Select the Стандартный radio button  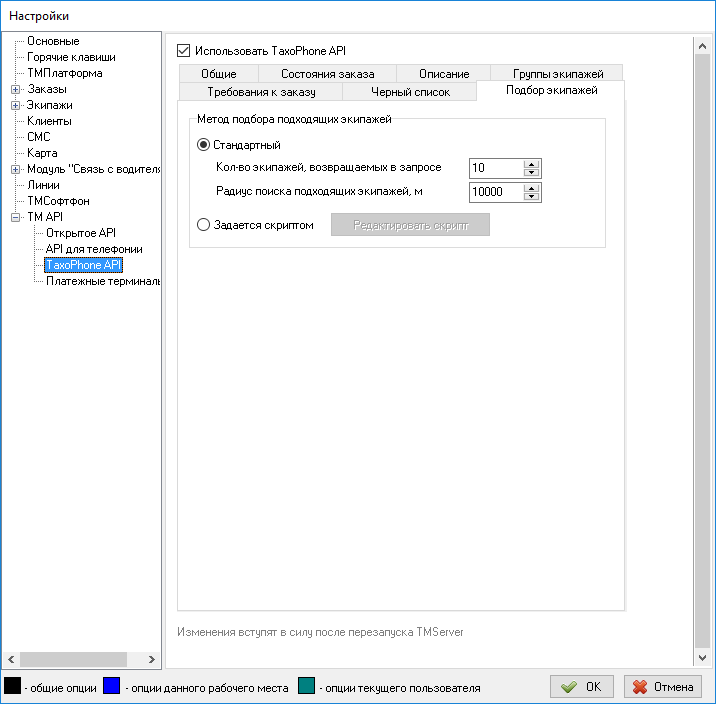[203, 145]
